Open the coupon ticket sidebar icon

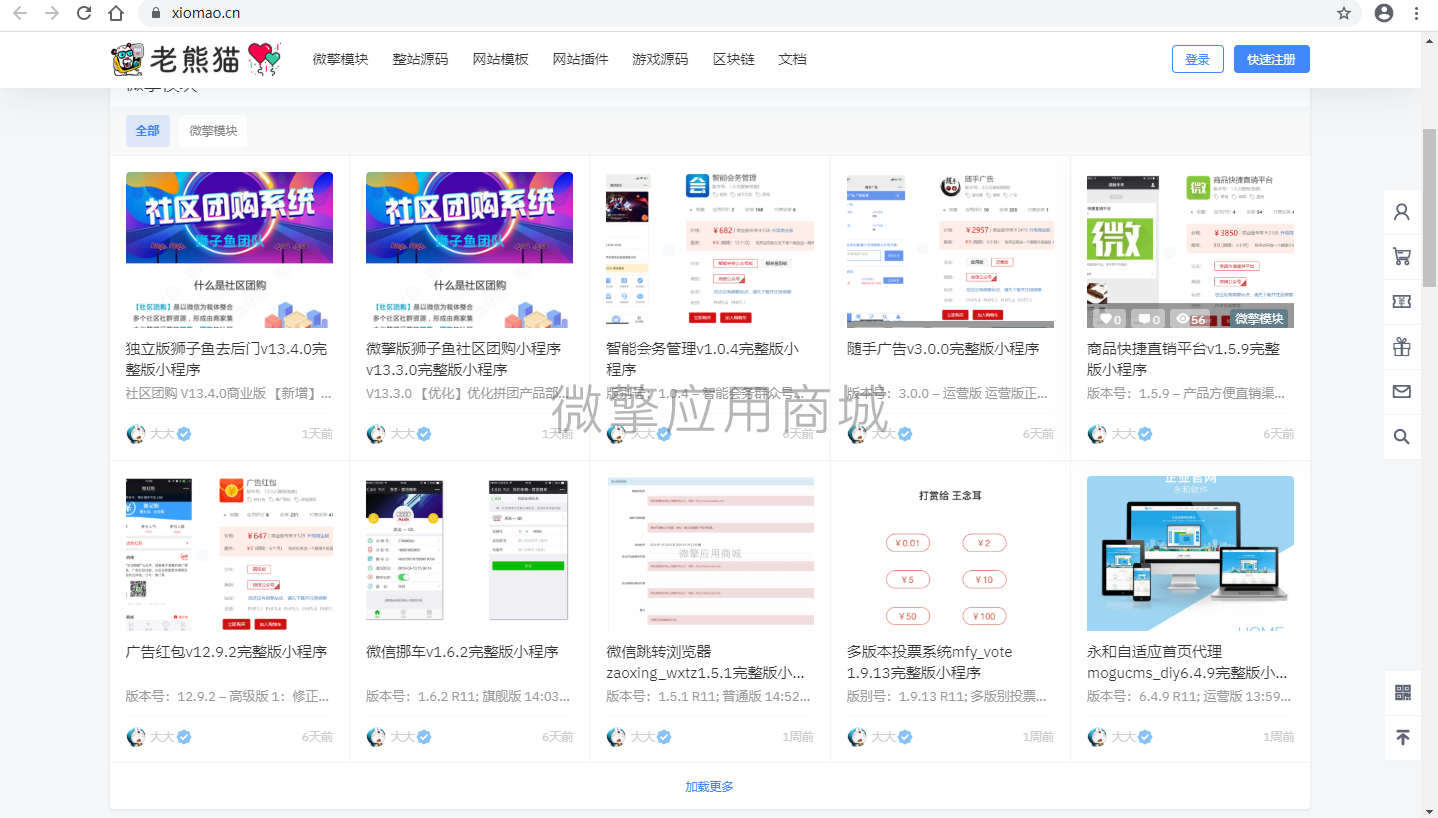point(1402,302)
